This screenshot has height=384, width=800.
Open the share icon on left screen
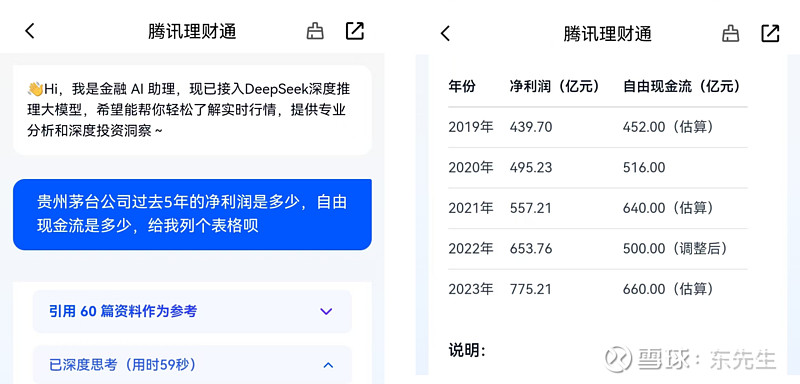coord(355,31)
